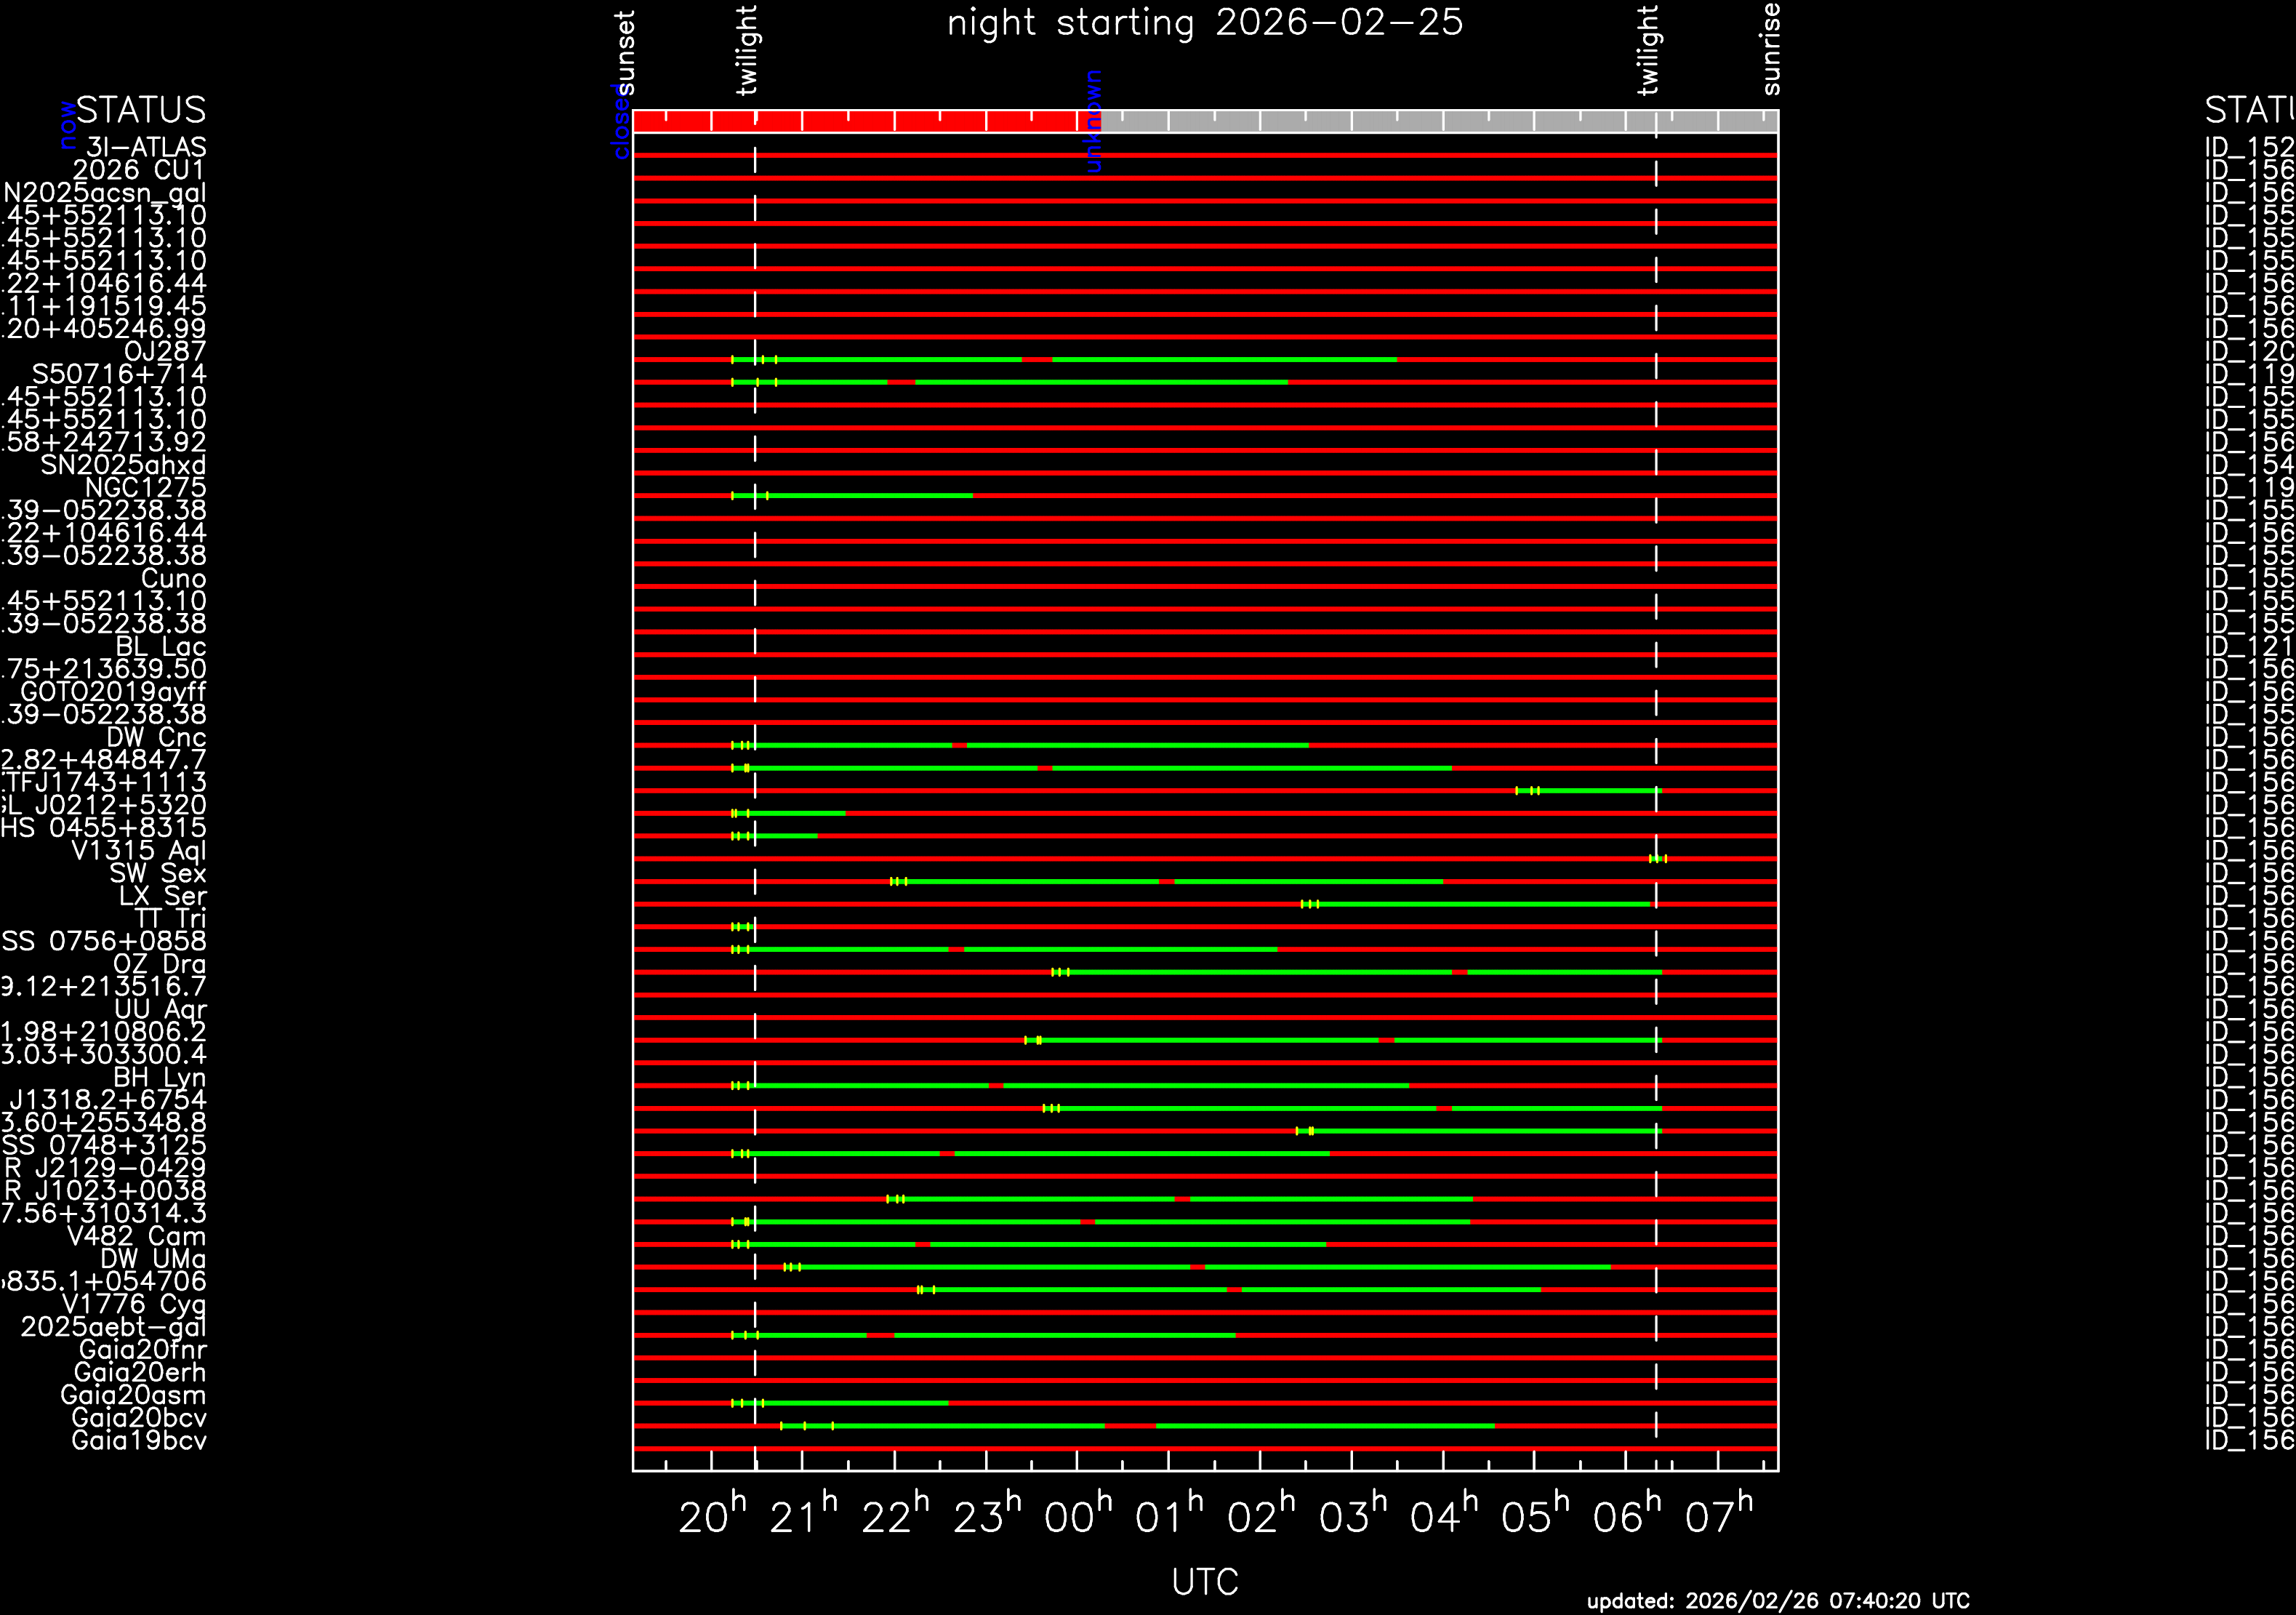Click the night starting 2026-02-25 title

click(1205, 22)
